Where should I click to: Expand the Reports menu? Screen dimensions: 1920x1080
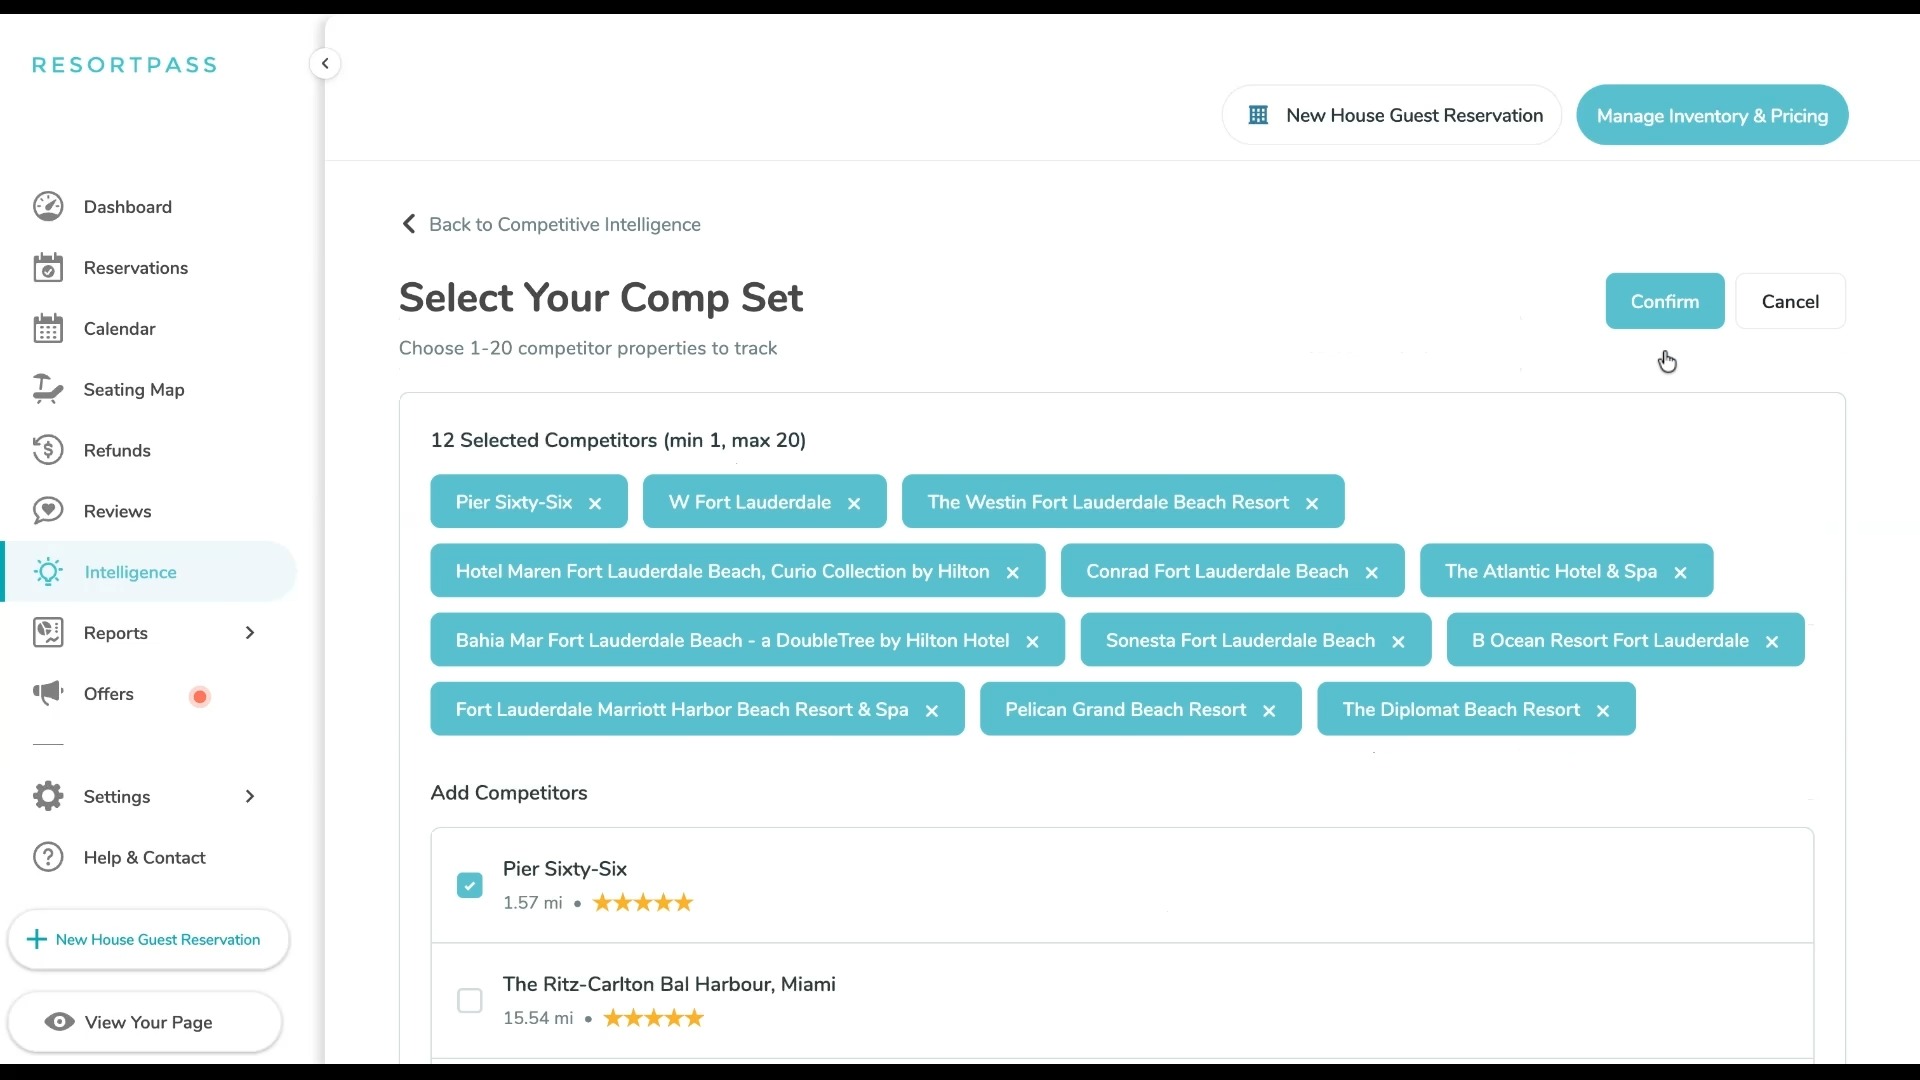tap(249, 633)
